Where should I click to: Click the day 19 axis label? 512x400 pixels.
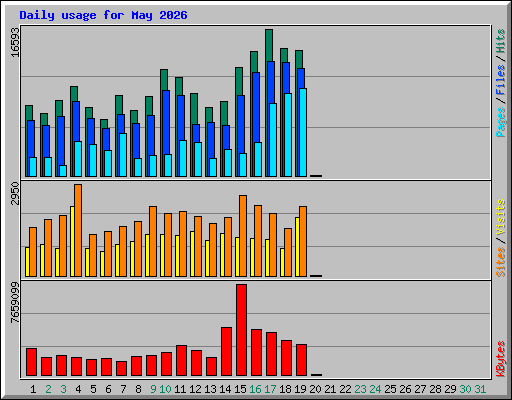[300, 389]
